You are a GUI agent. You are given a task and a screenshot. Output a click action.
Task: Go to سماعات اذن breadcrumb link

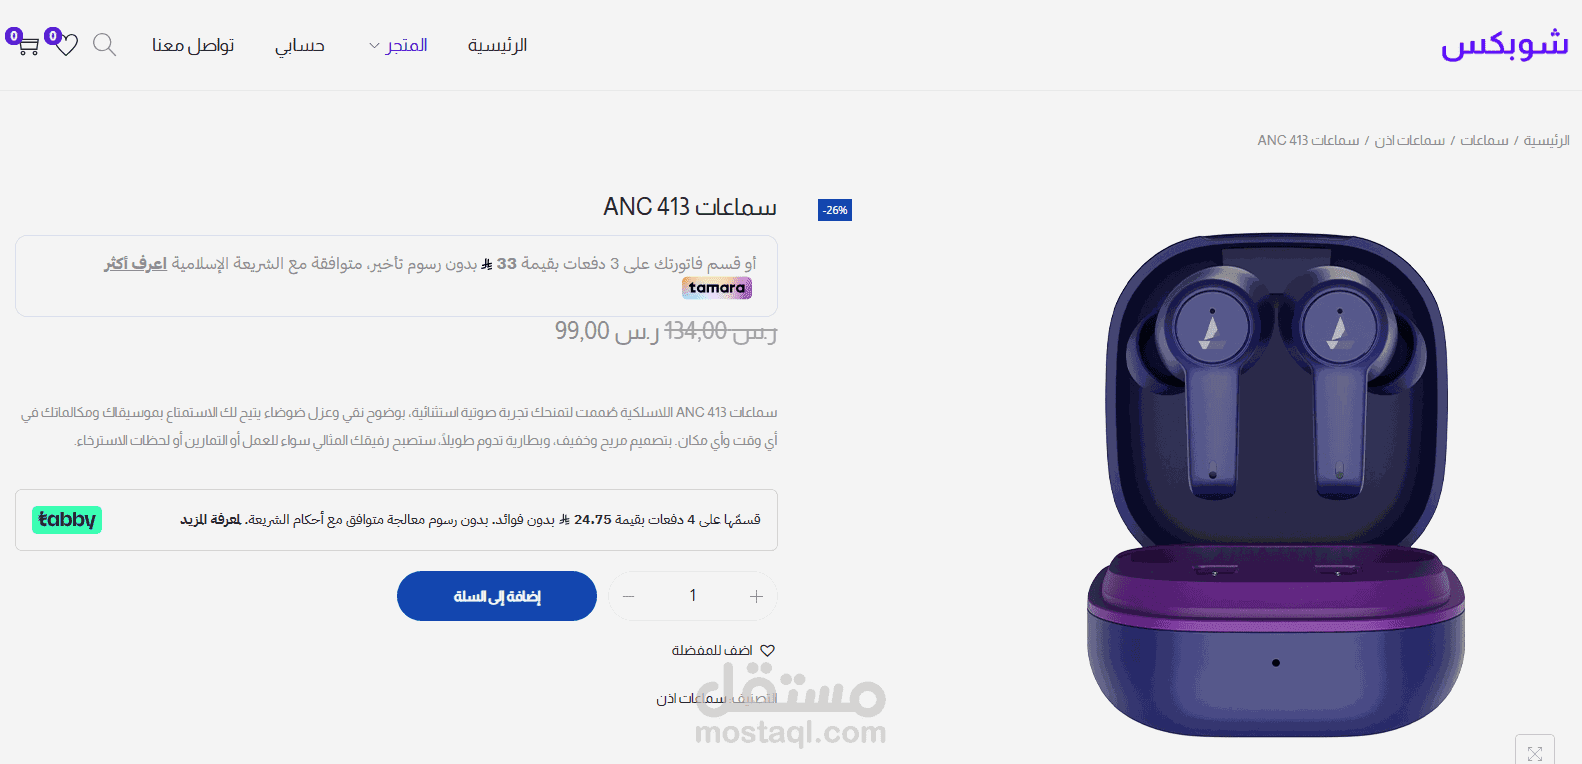tap(1410, 140)
